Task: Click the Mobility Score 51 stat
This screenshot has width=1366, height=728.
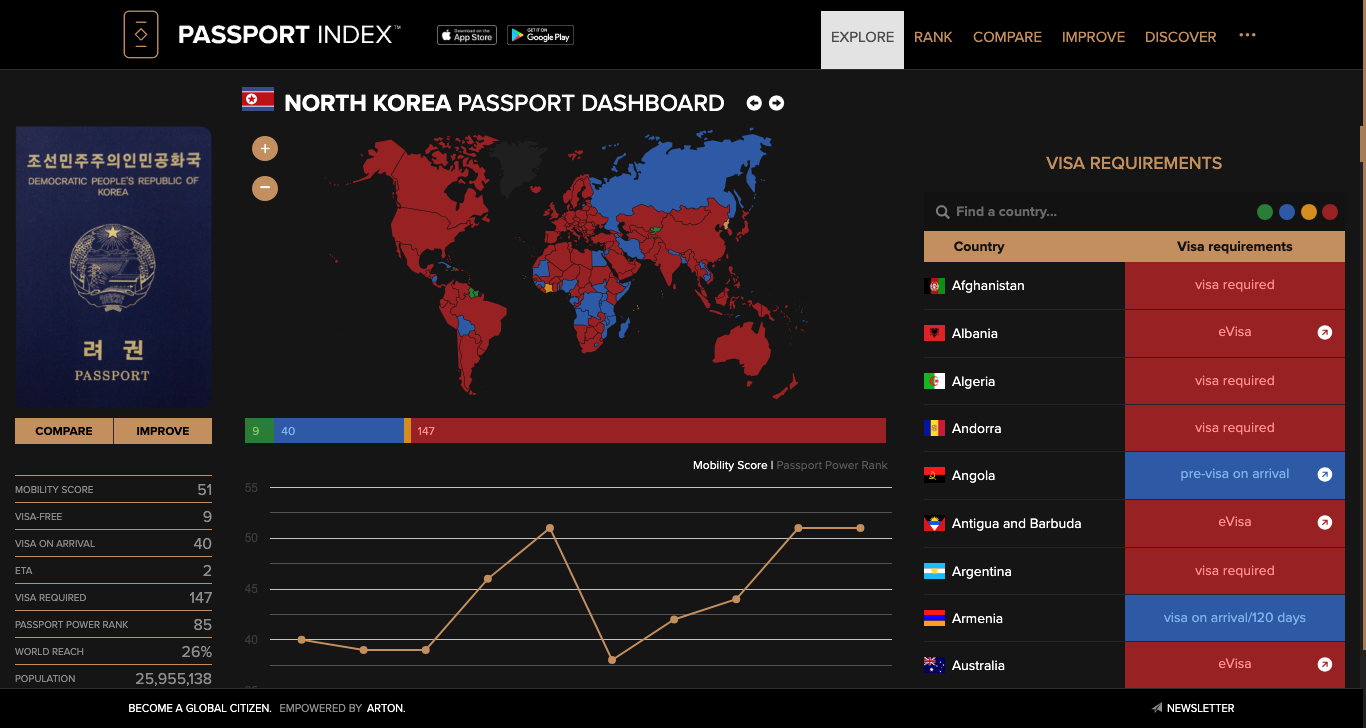Action: pyautogui.click(x=113, y=489)
